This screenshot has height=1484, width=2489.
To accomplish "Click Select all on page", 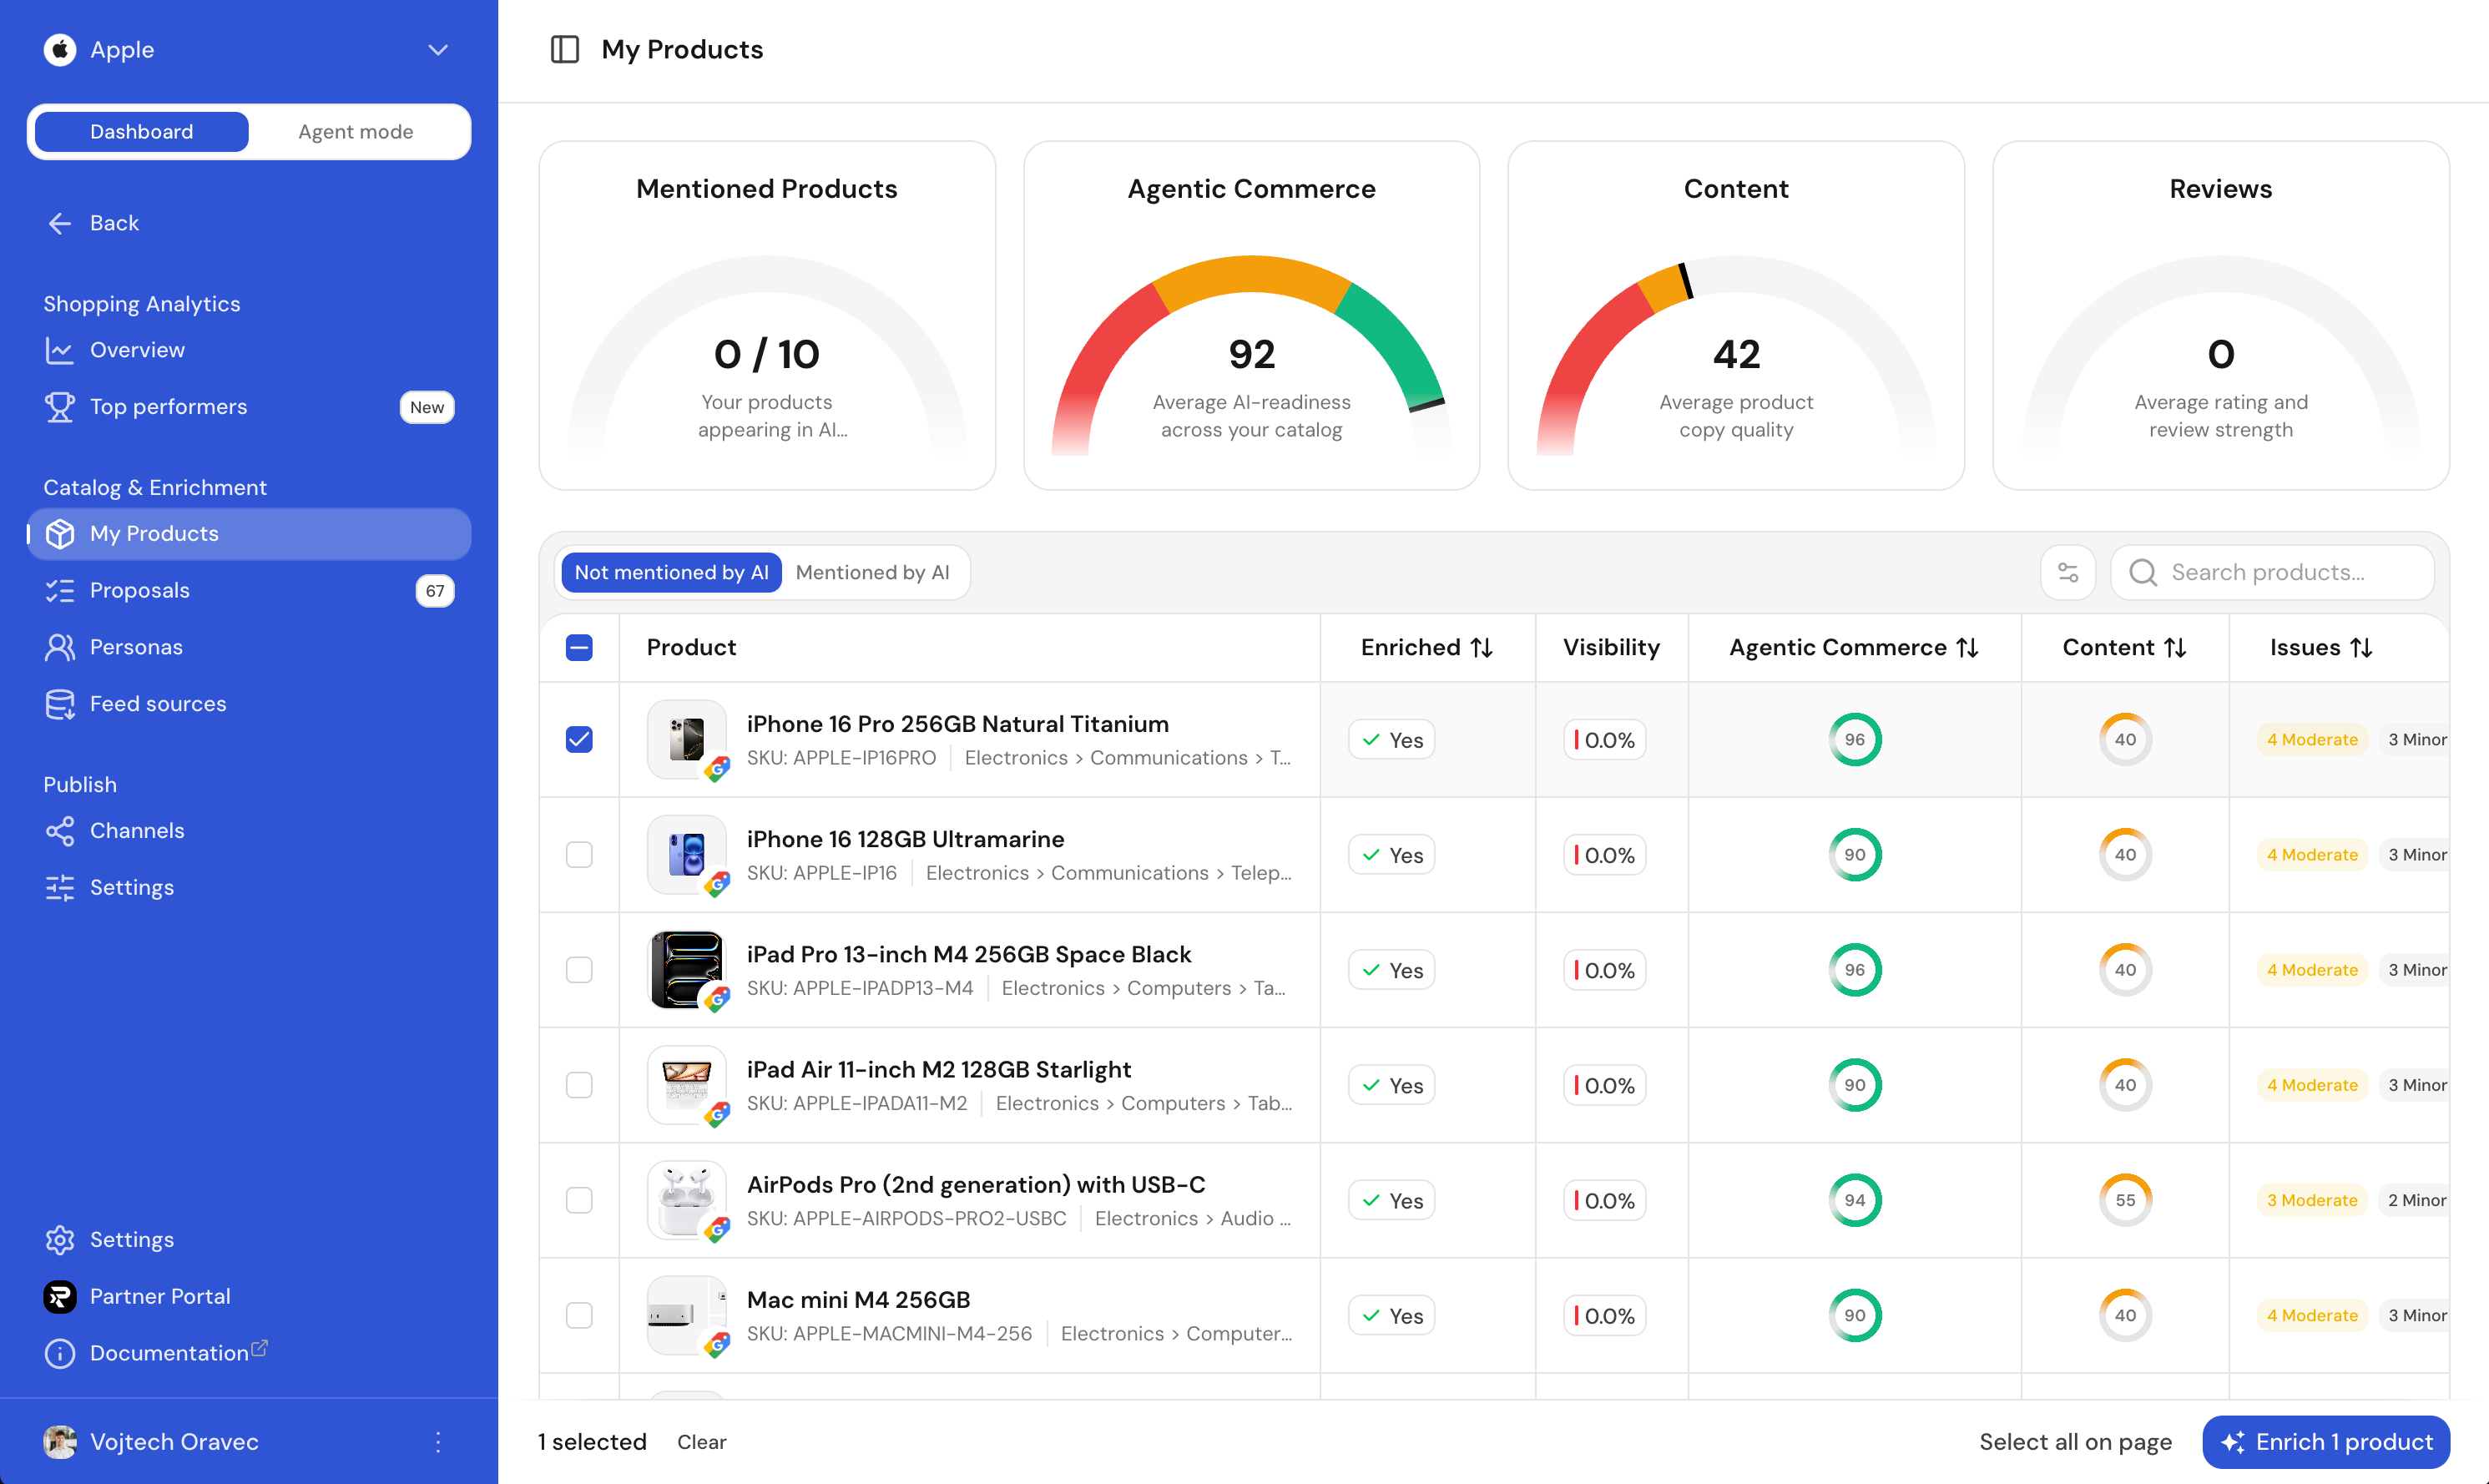I will pyautogui.click(x=2075, y=1441).
